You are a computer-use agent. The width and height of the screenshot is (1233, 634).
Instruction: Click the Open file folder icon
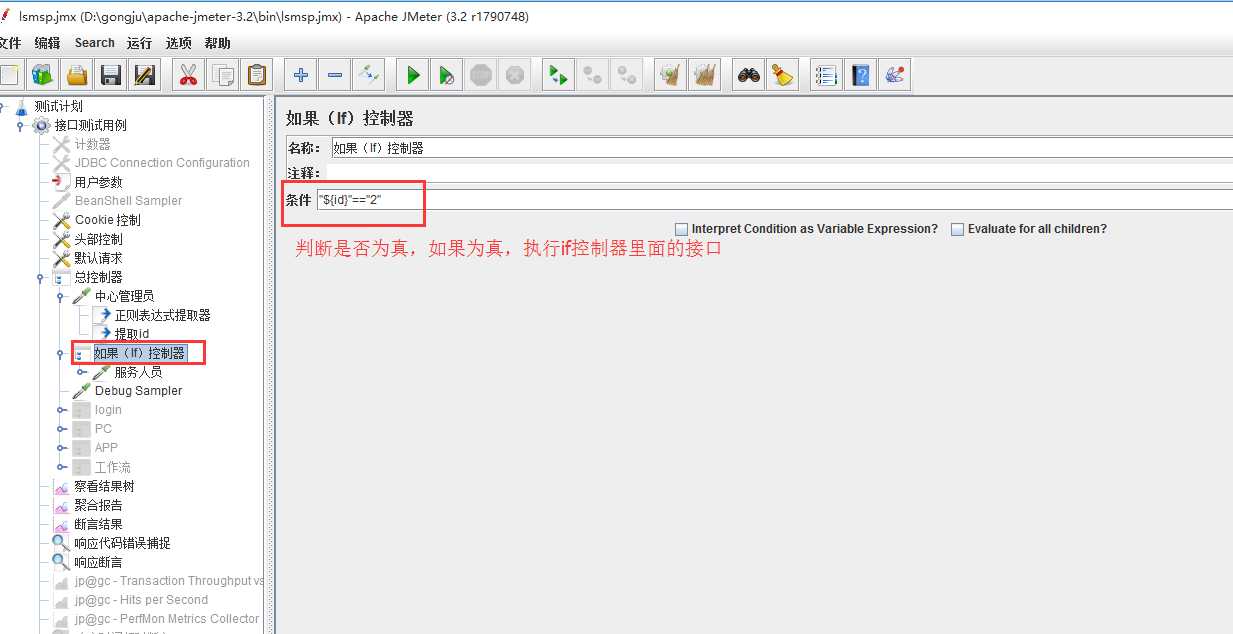click(77, 75)
